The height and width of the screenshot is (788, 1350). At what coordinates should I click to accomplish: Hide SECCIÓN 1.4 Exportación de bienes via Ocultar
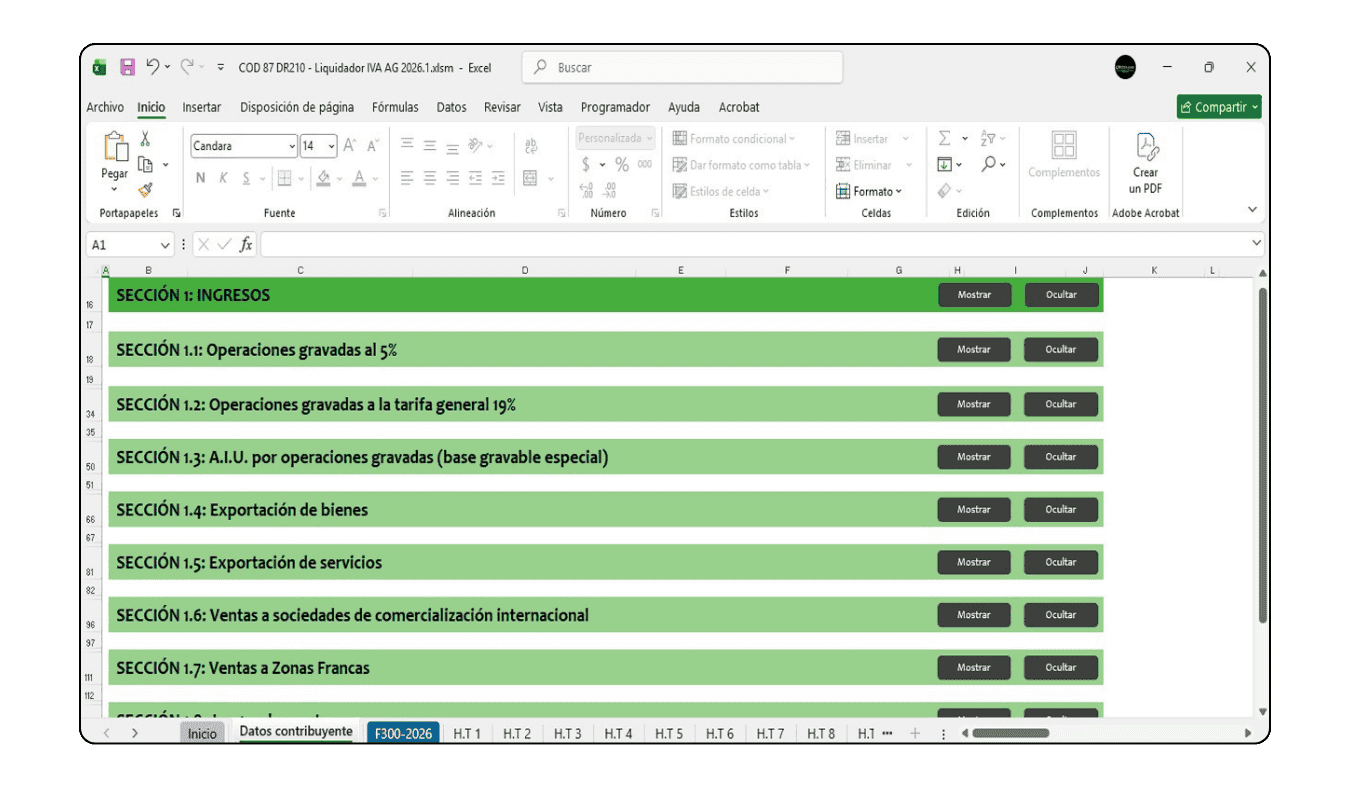click(1060, 510)
